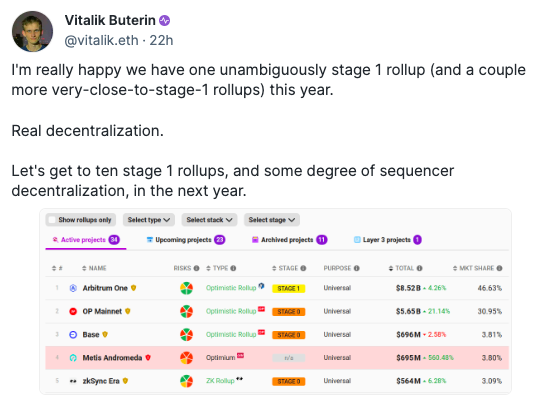Image resolution: width=553 pixels, height=408 pixels.
Task: Sort by the TOTAL column arrows
Action: (x=391, y=268)
